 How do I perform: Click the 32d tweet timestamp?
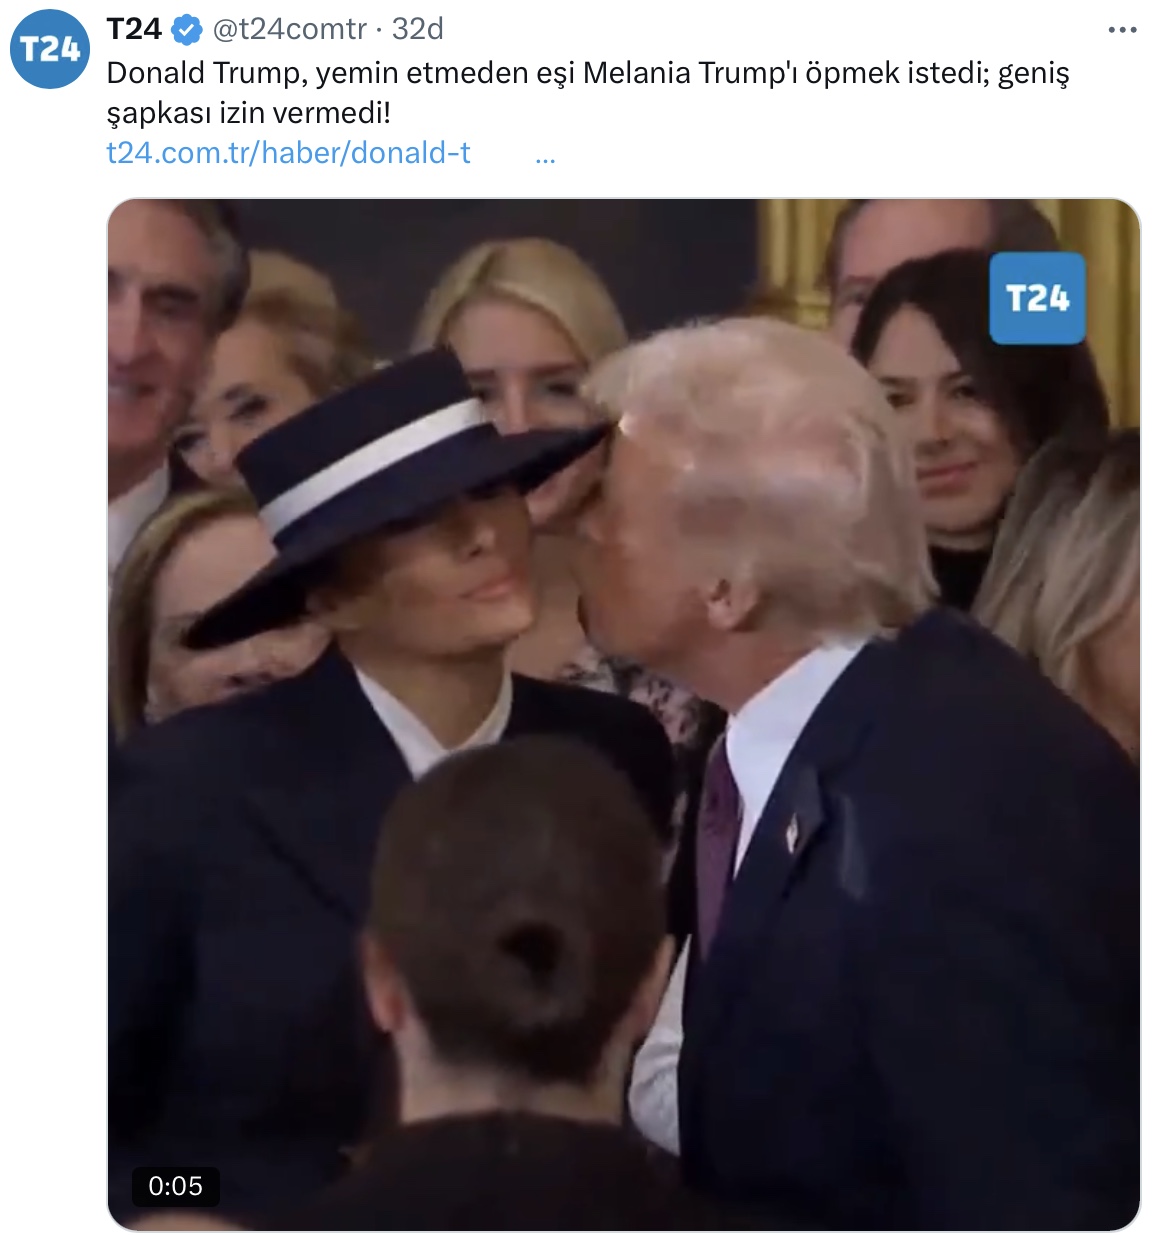pos(417,29)
